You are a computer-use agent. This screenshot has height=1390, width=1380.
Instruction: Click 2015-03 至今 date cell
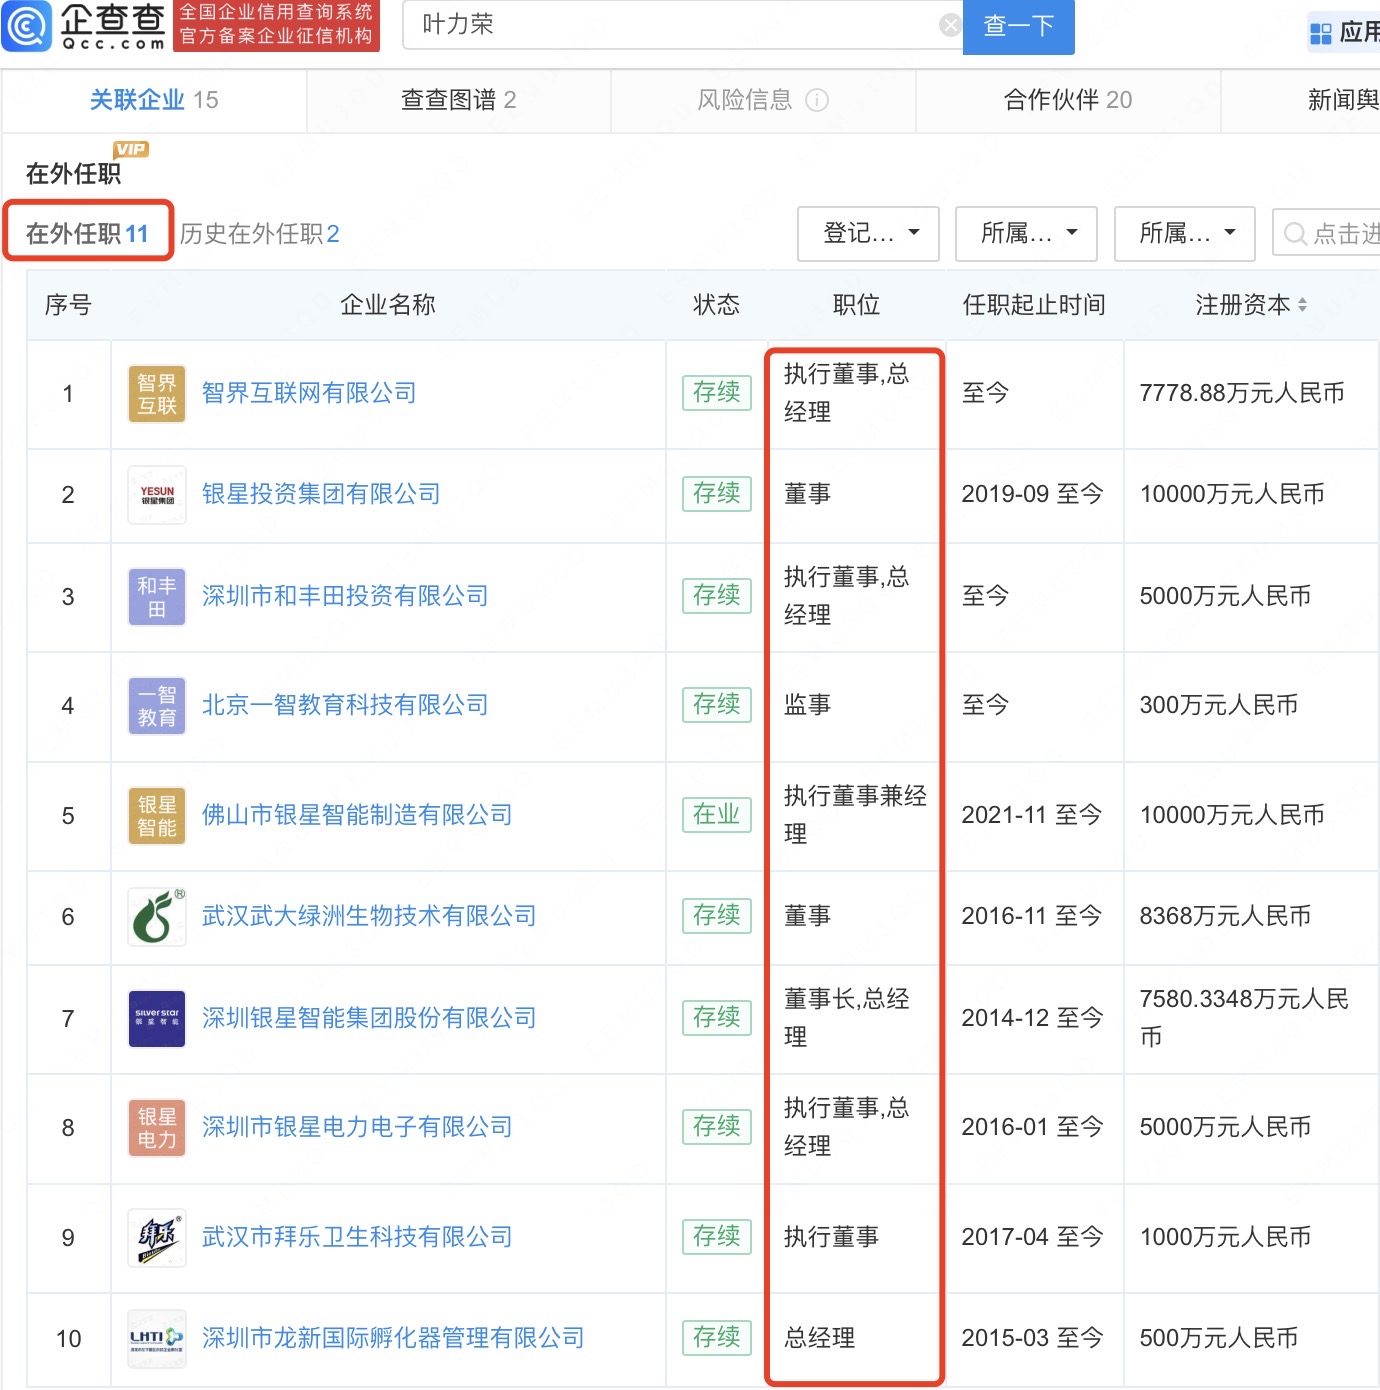pos(1033,1338)
